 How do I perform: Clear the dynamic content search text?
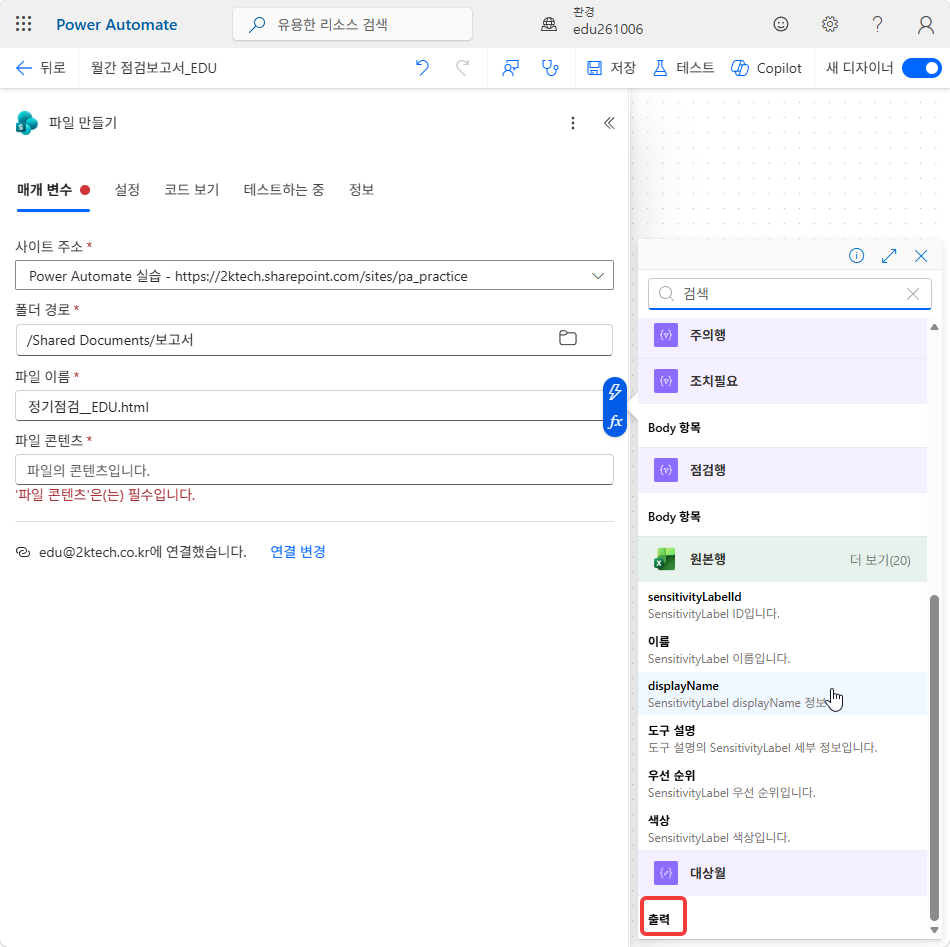point(912,294)
